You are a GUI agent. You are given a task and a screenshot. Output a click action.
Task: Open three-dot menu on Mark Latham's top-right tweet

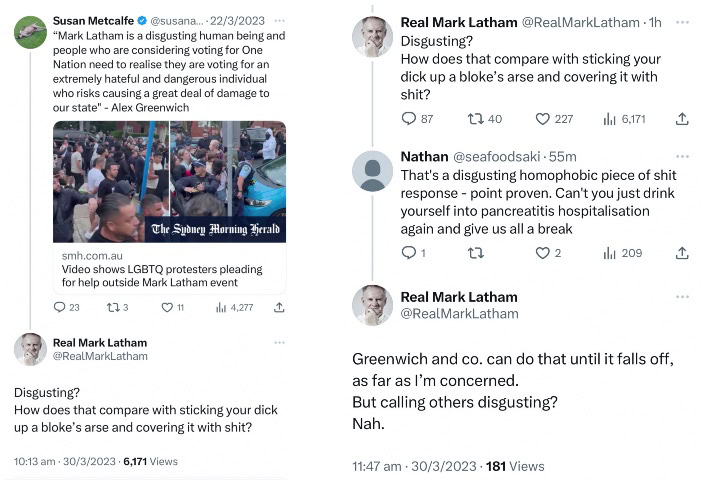[682, 22]
